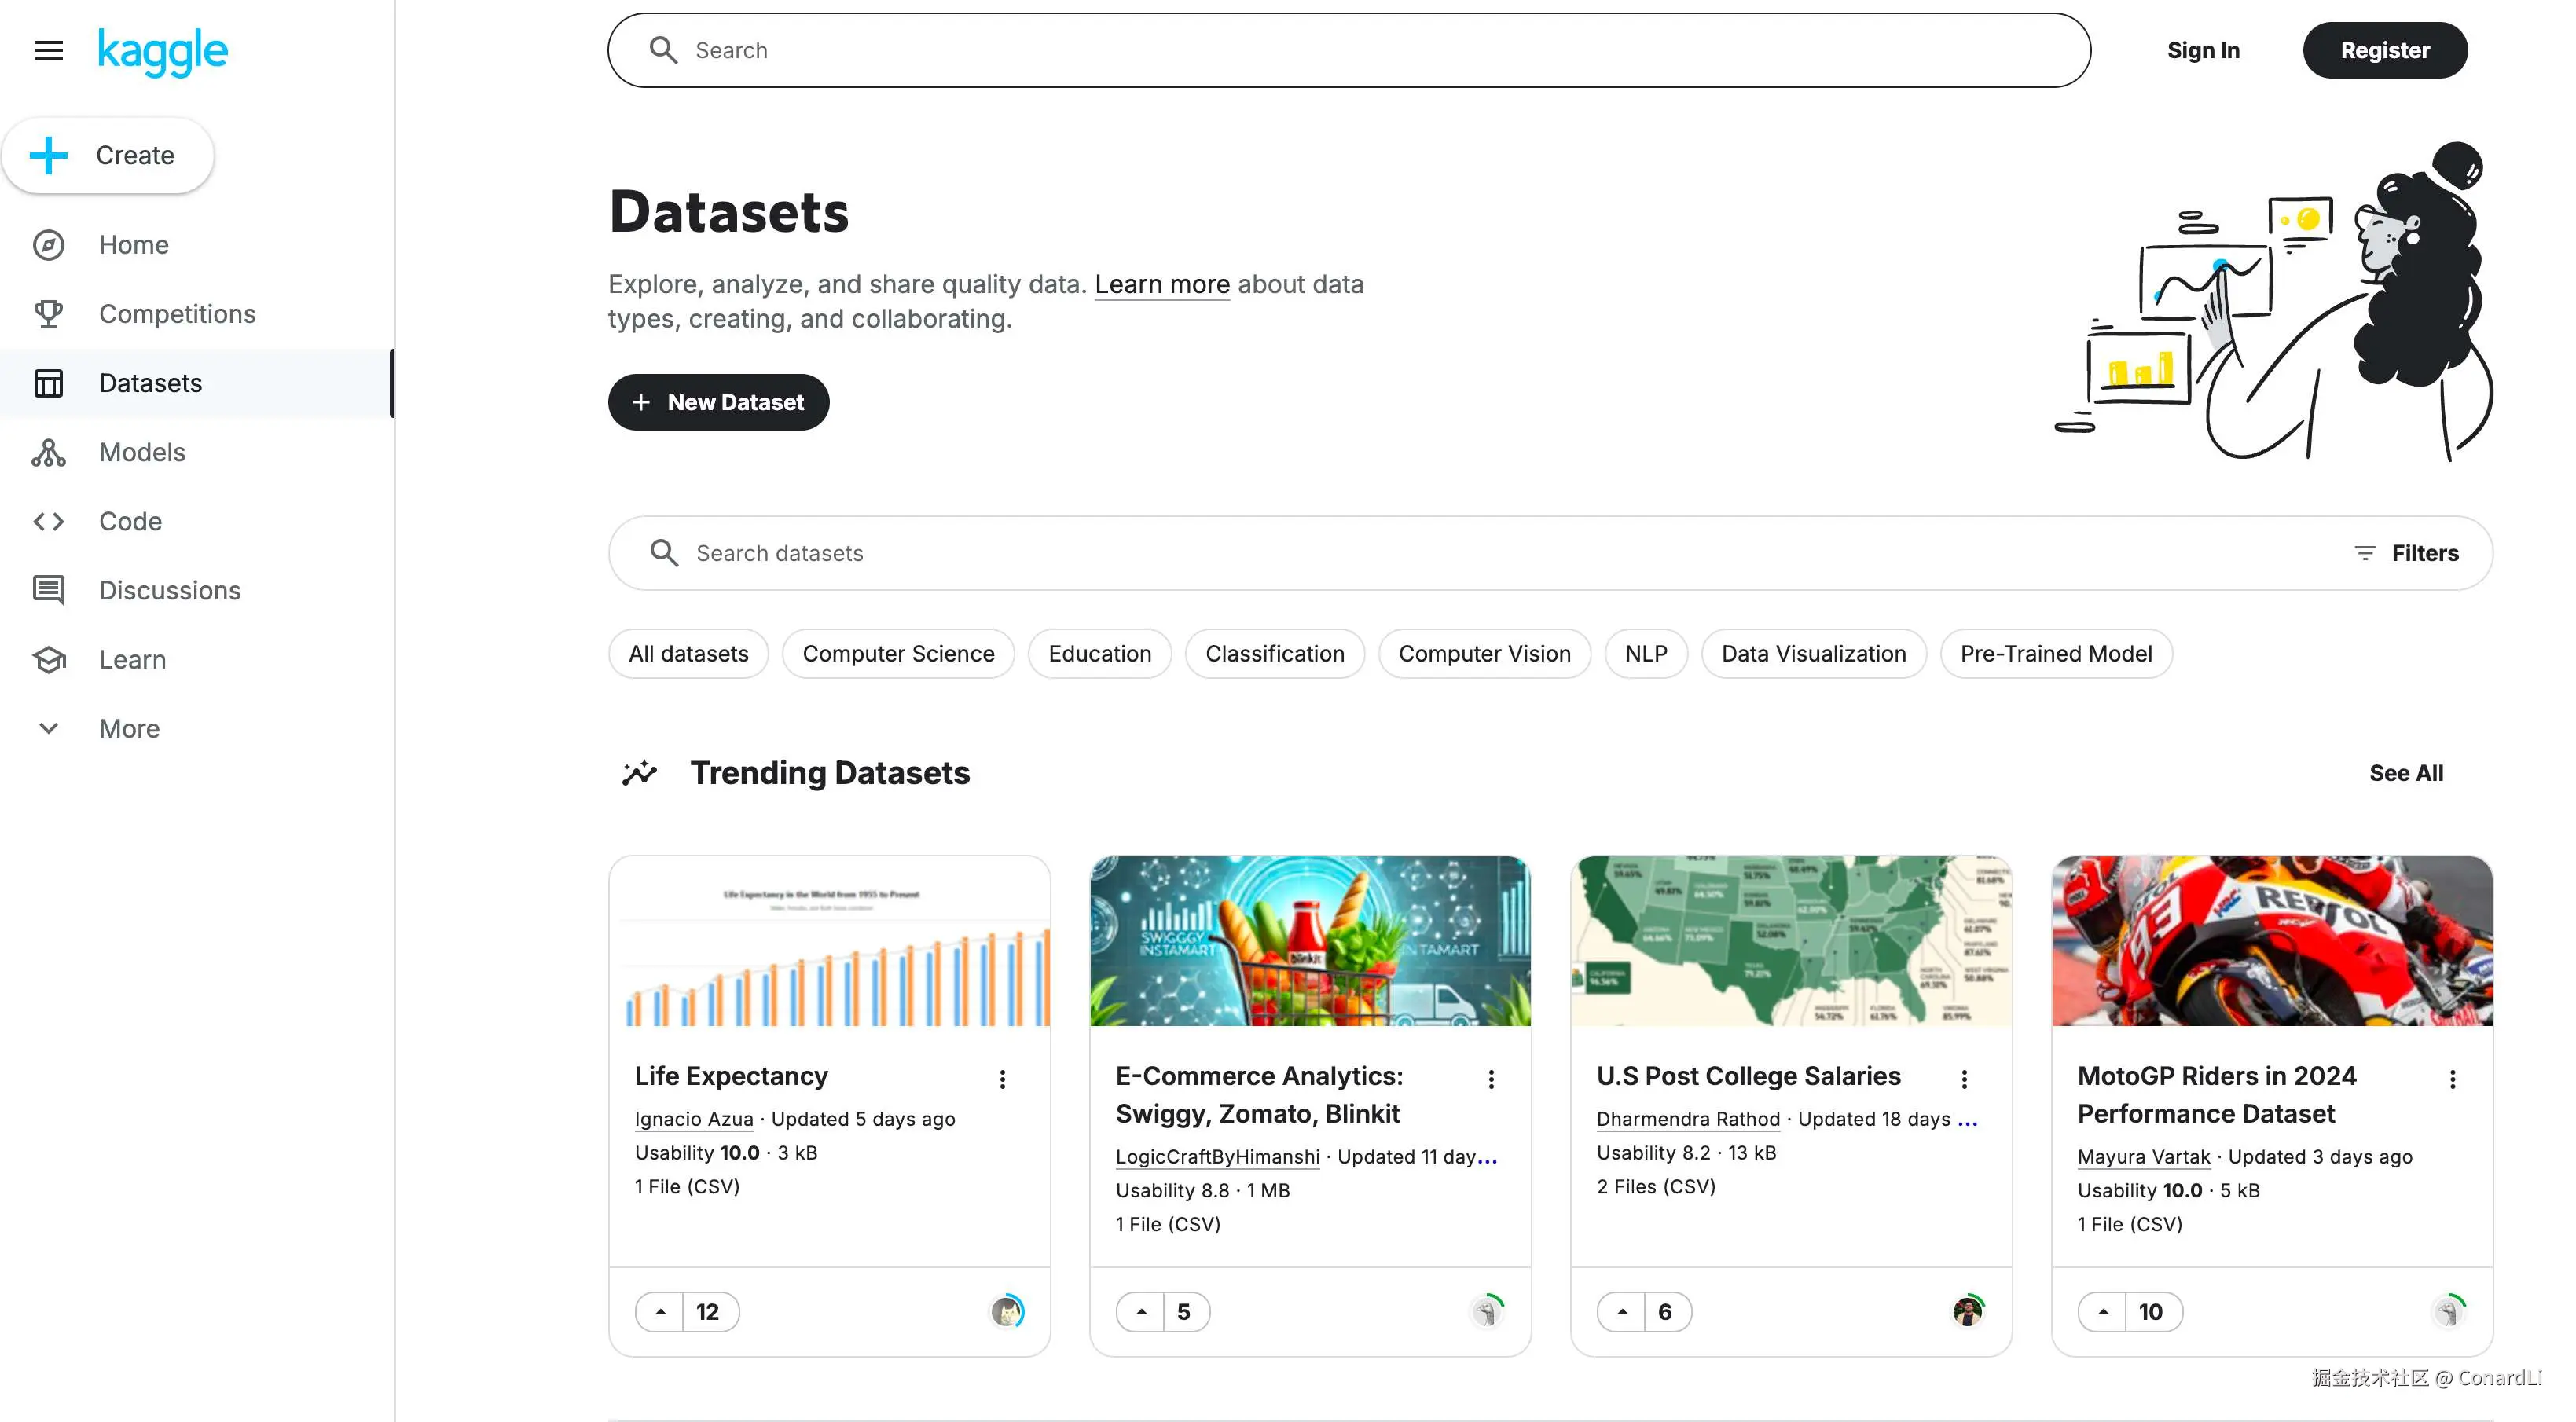Open the Life Expectancy card options menu
The image size is (2576, 1422).
(x=1002, y=1079)
